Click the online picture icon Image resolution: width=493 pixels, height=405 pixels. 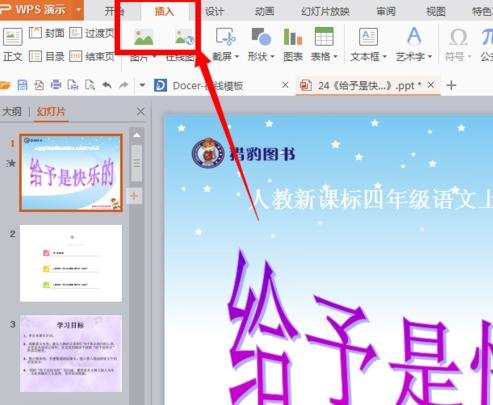pos(184,37)
